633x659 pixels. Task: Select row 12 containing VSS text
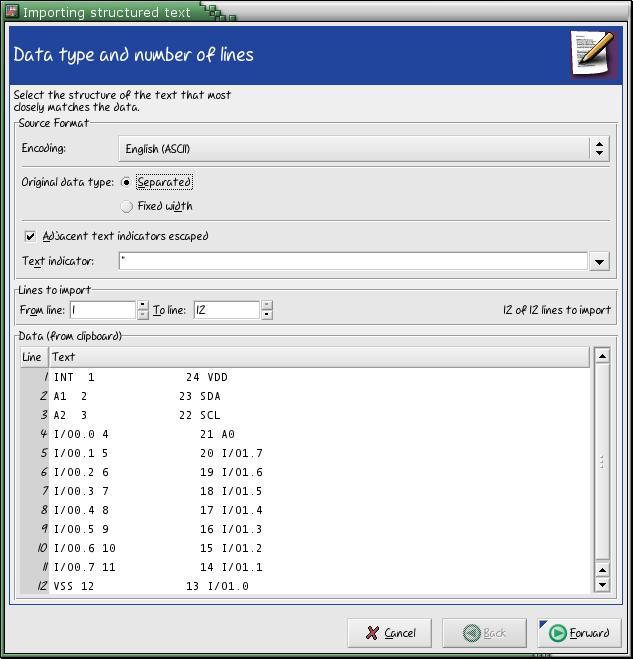[x=300, y=586]
